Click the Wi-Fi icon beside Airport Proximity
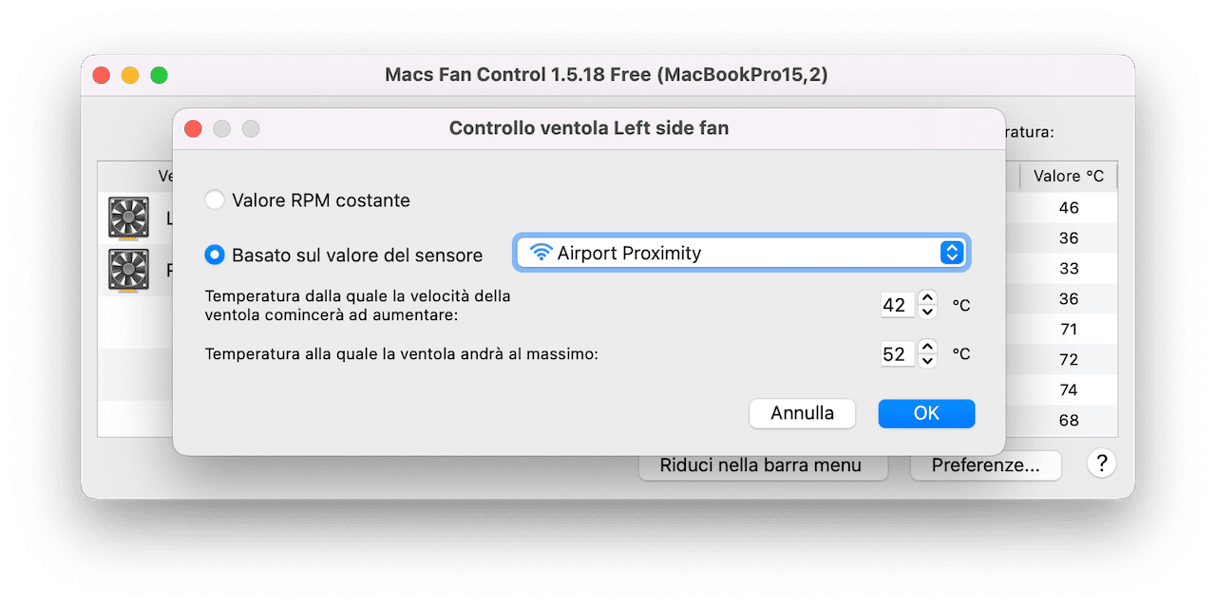The height and width of the screenshot is (606, 1216). tap(541, 253)
